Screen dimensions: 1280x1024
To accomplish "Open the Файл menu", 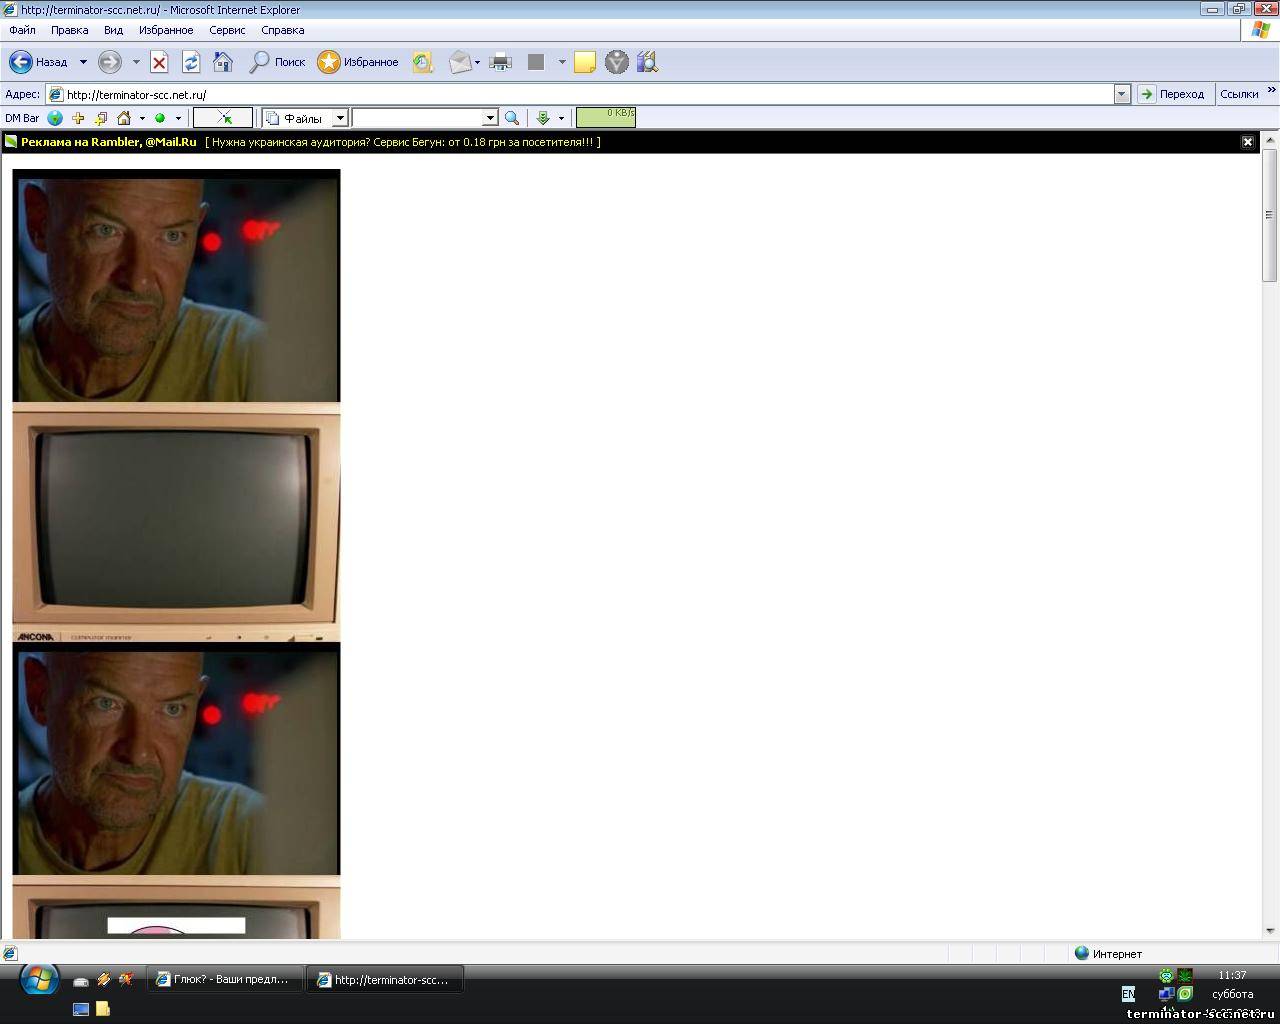I will pyautogui.click(x=22, y=30).
